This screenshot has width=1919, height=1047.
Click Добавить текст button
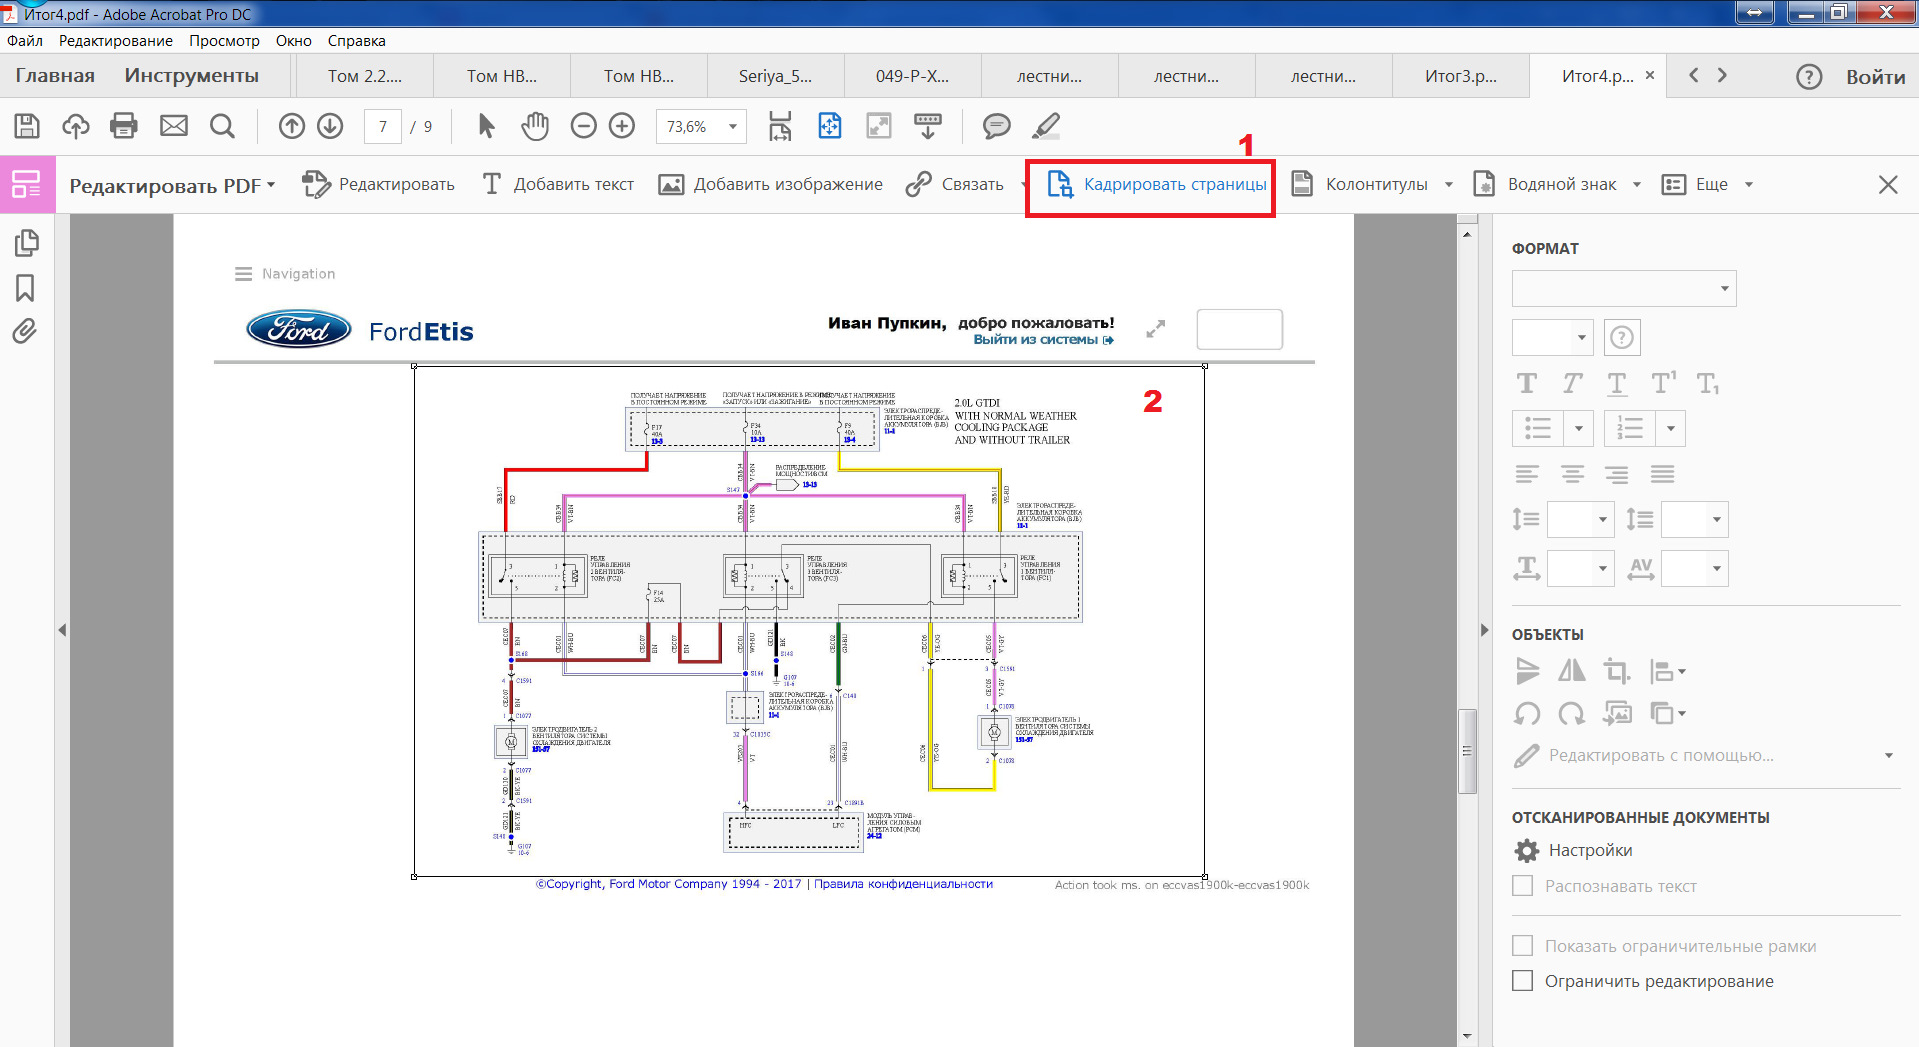coord(558,185)
